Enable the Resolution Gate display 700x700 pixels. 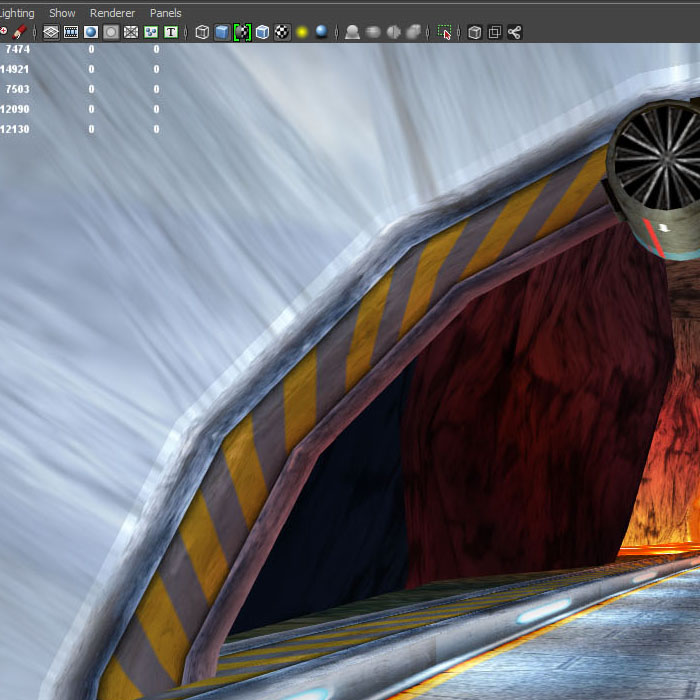[x=91, y=32]
